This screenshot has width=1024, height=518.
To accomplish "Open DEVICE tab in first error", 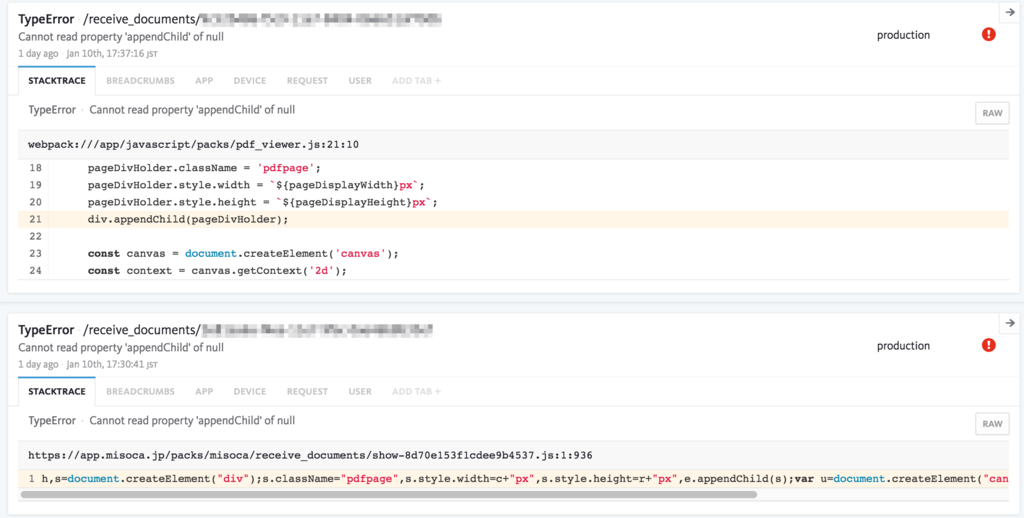I will [x=250, y=81].
